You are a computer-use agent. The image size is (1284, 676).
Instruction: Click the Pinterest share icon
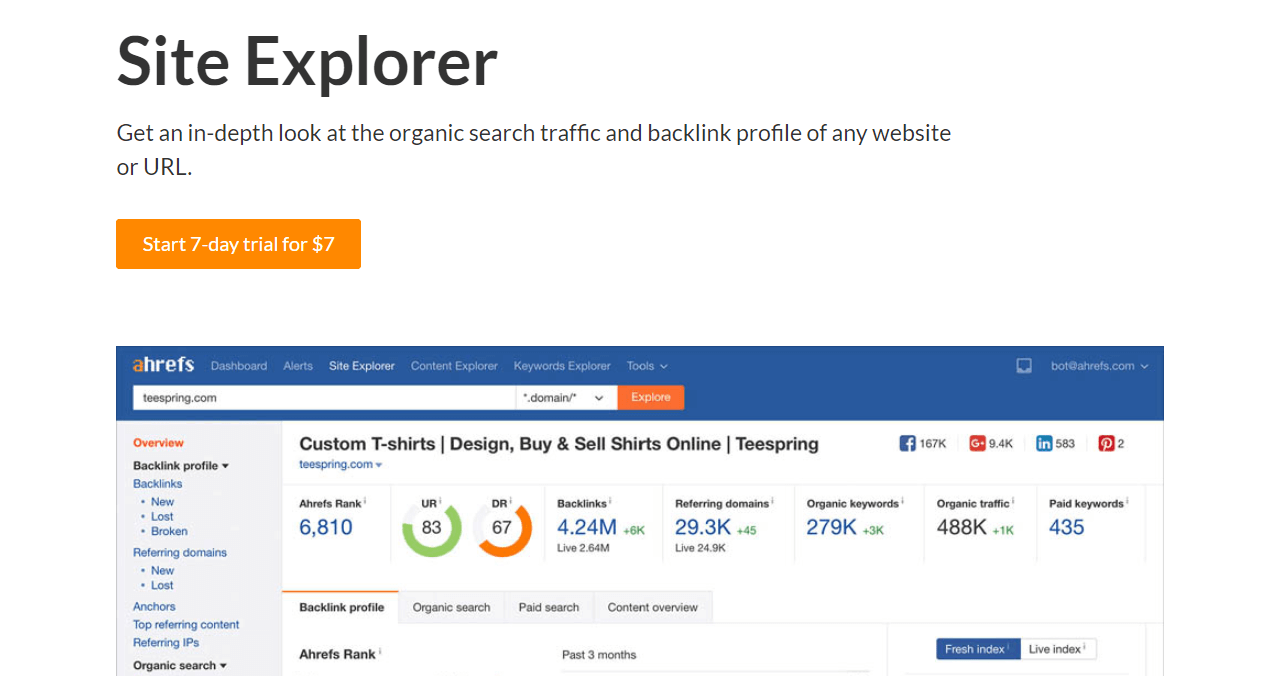click(1104, 443)
